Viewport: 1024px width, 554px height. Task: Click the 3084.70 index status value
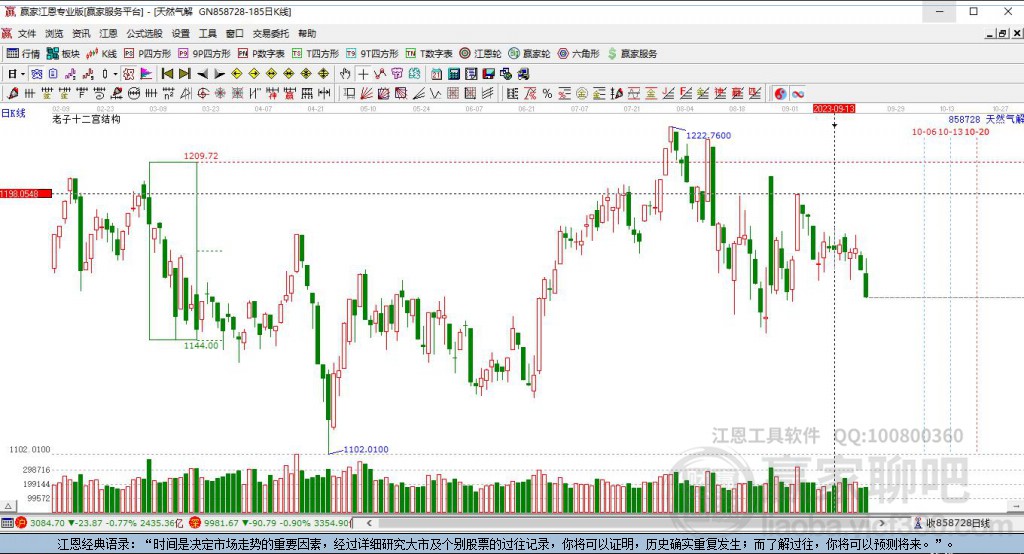coord(47,523)
